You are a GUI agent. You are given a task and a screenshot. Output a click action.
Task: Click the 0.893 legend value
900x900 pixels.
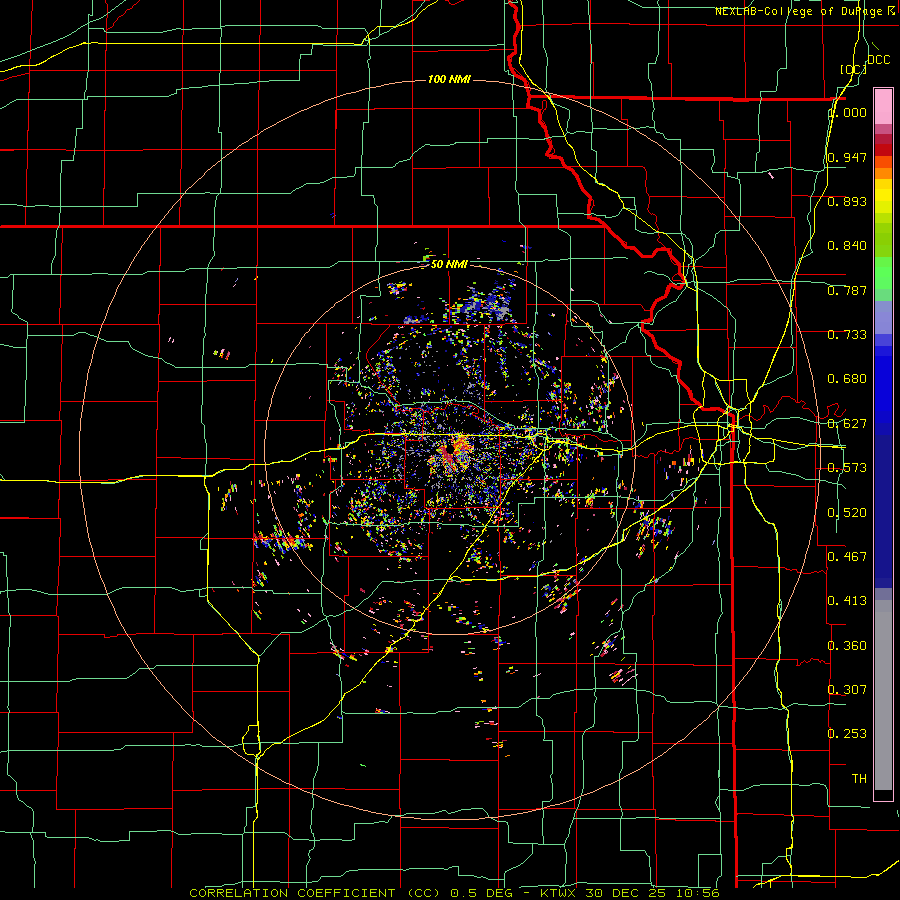(x=847, y=201)
